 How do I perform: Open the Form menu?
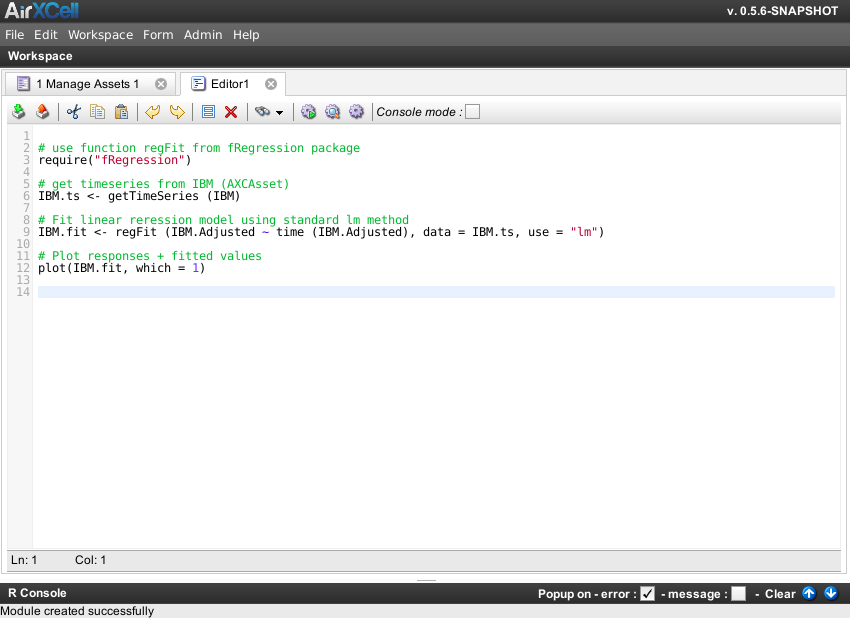click(158, 35)
